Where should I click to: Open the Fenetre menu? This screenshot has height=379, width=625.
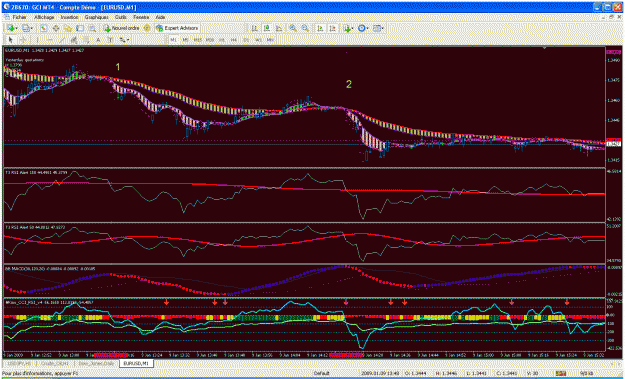click(141, 18)
